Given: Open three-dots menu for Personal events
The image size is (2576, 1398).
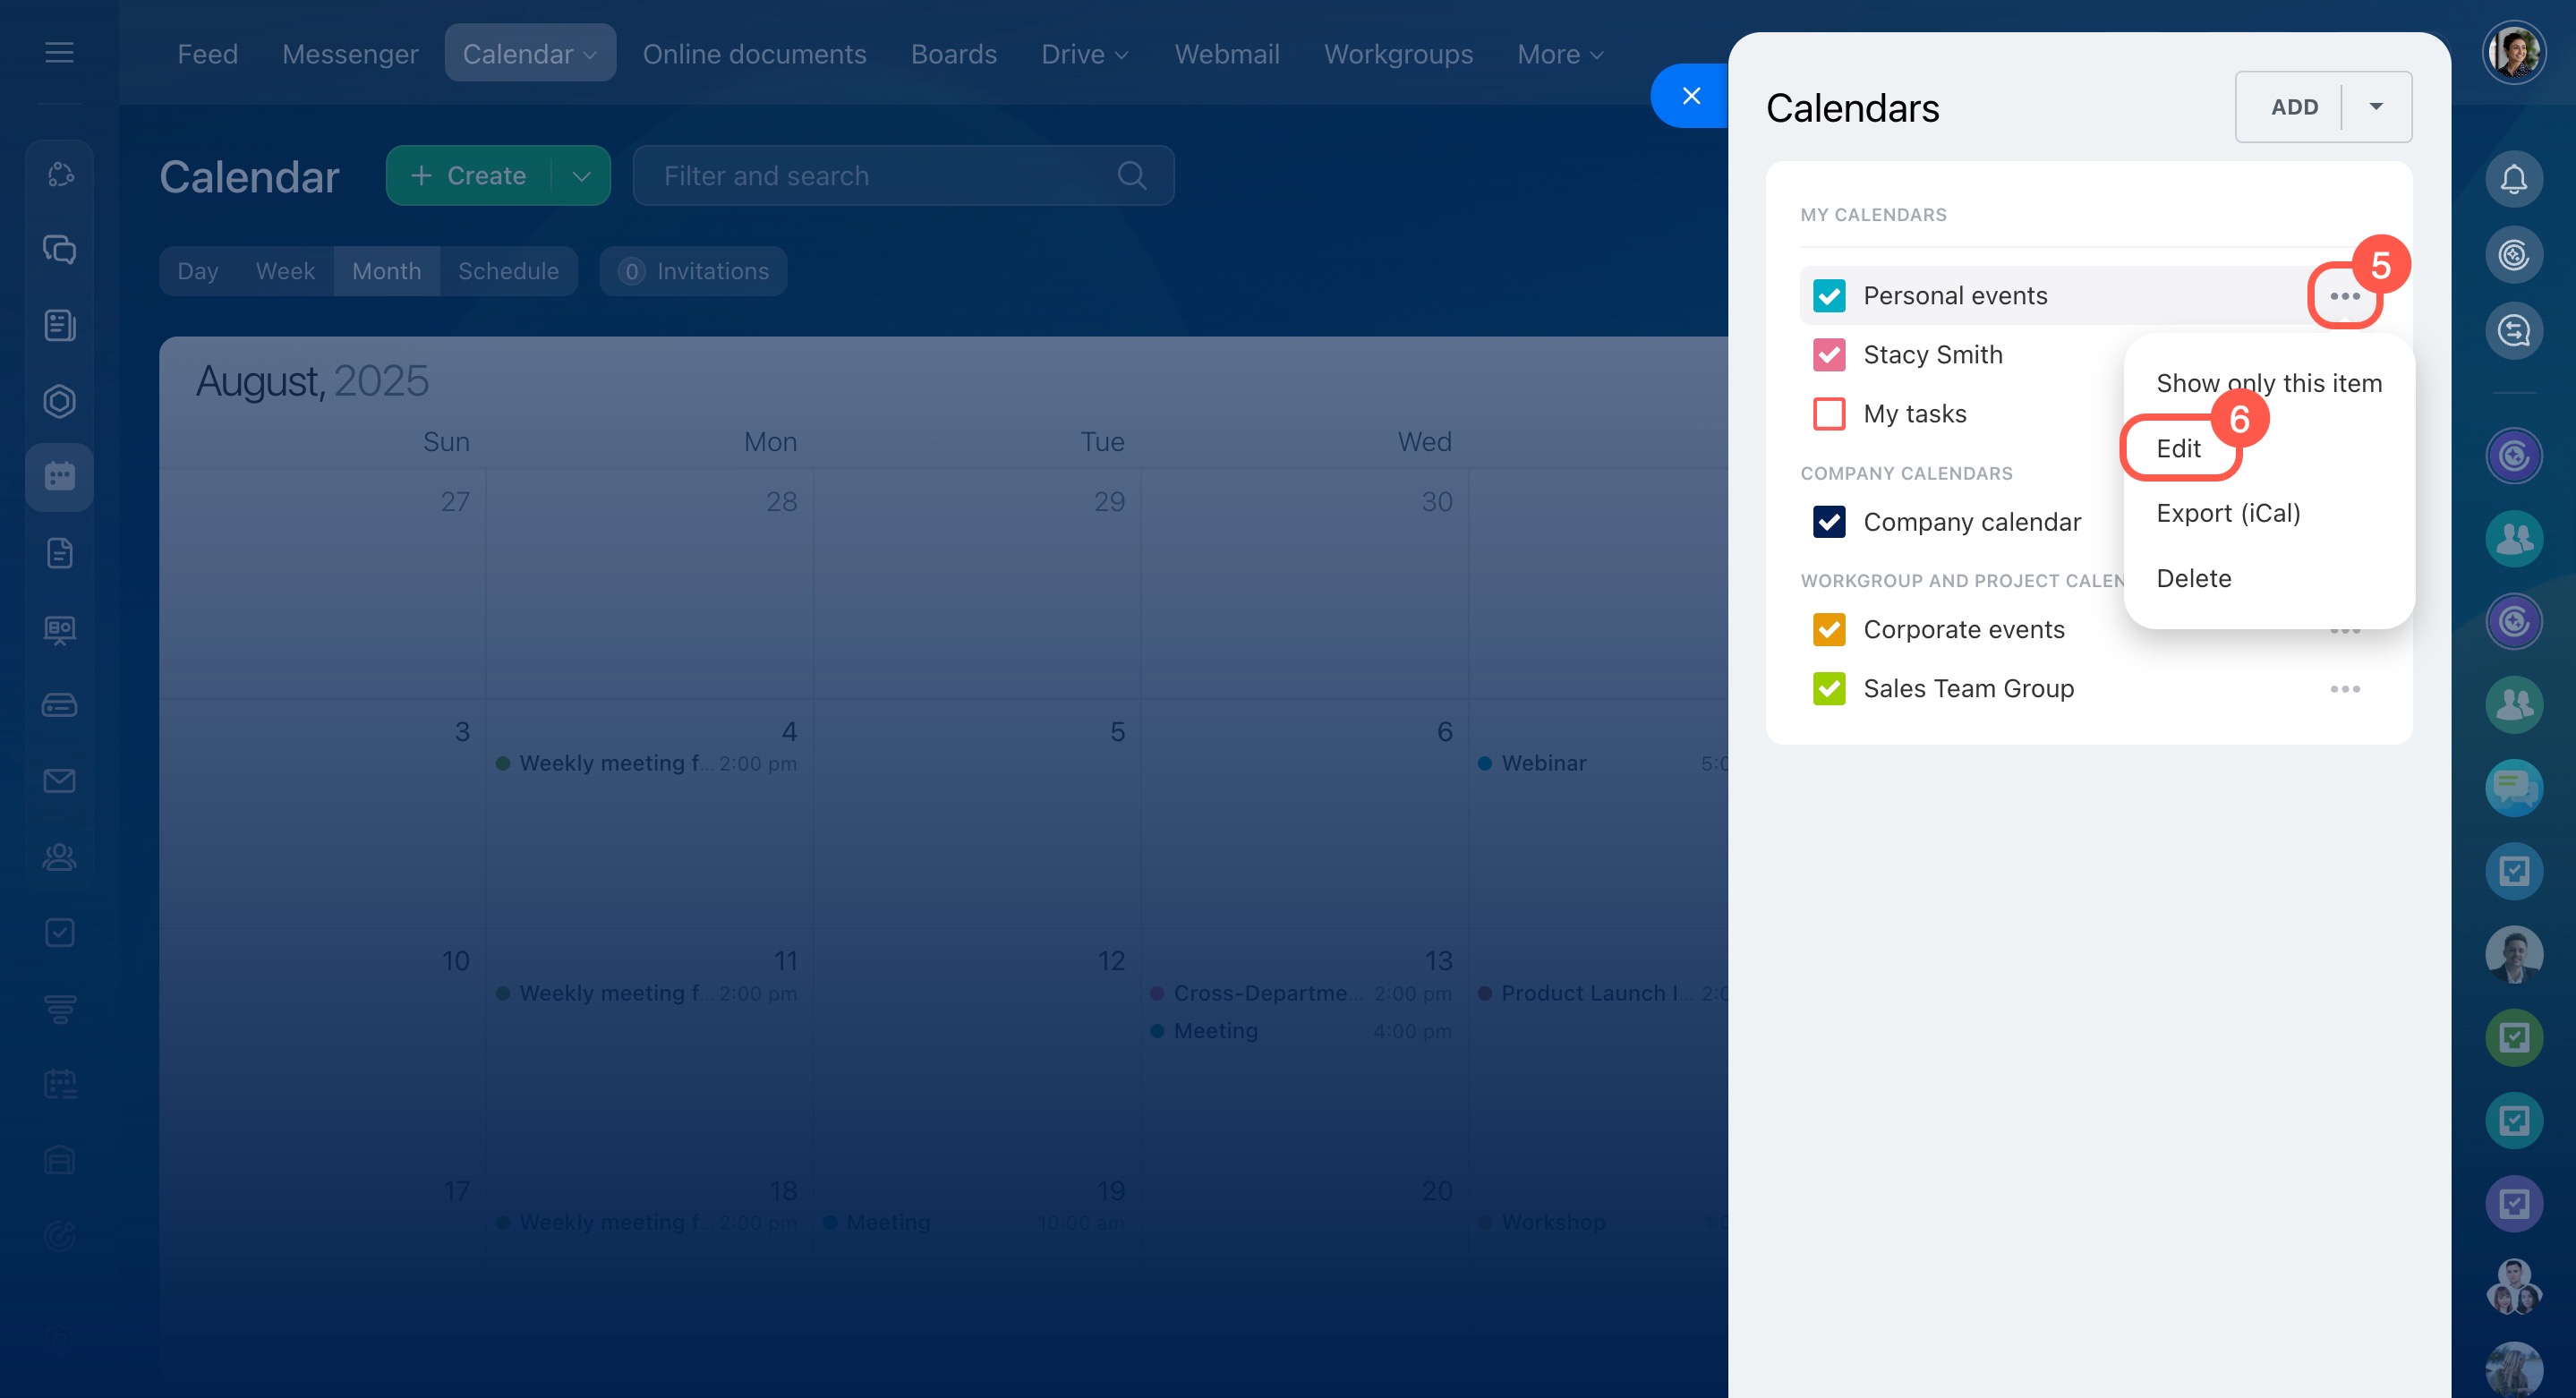Looking at the screenshot, I should [2344, 296].
